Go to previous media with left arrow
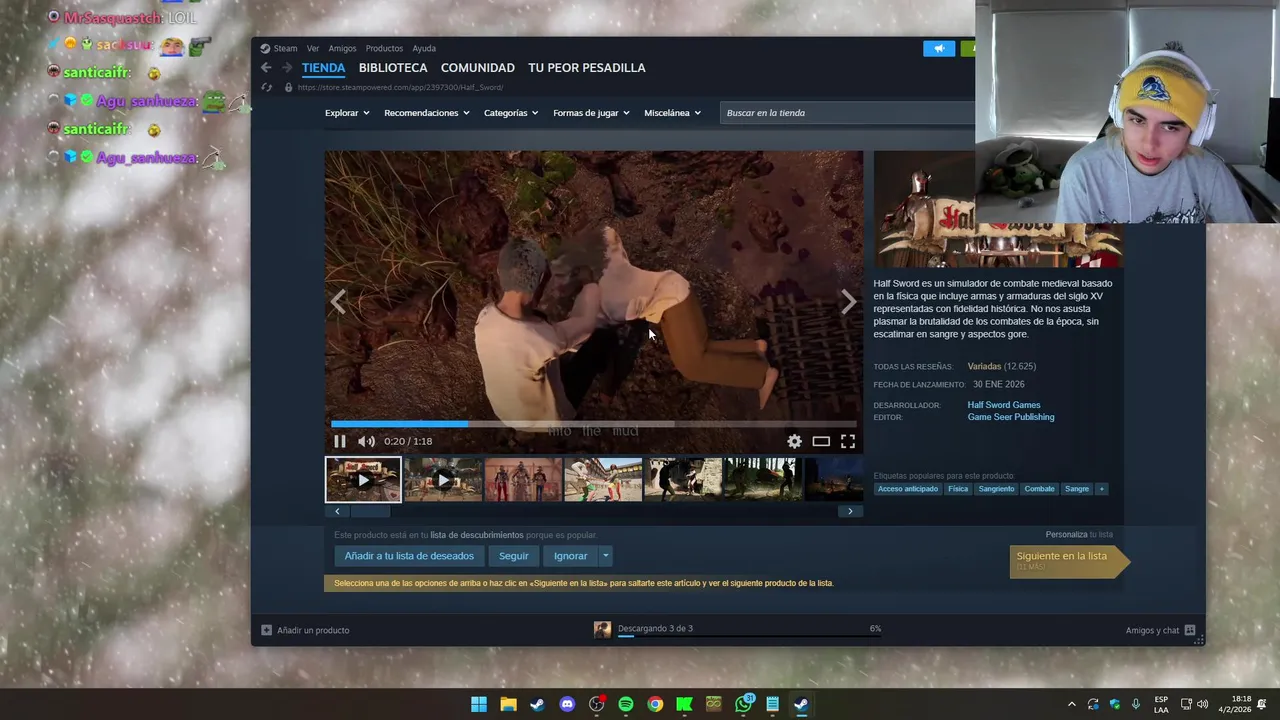 pyautogui.click(x=339, y=301)
